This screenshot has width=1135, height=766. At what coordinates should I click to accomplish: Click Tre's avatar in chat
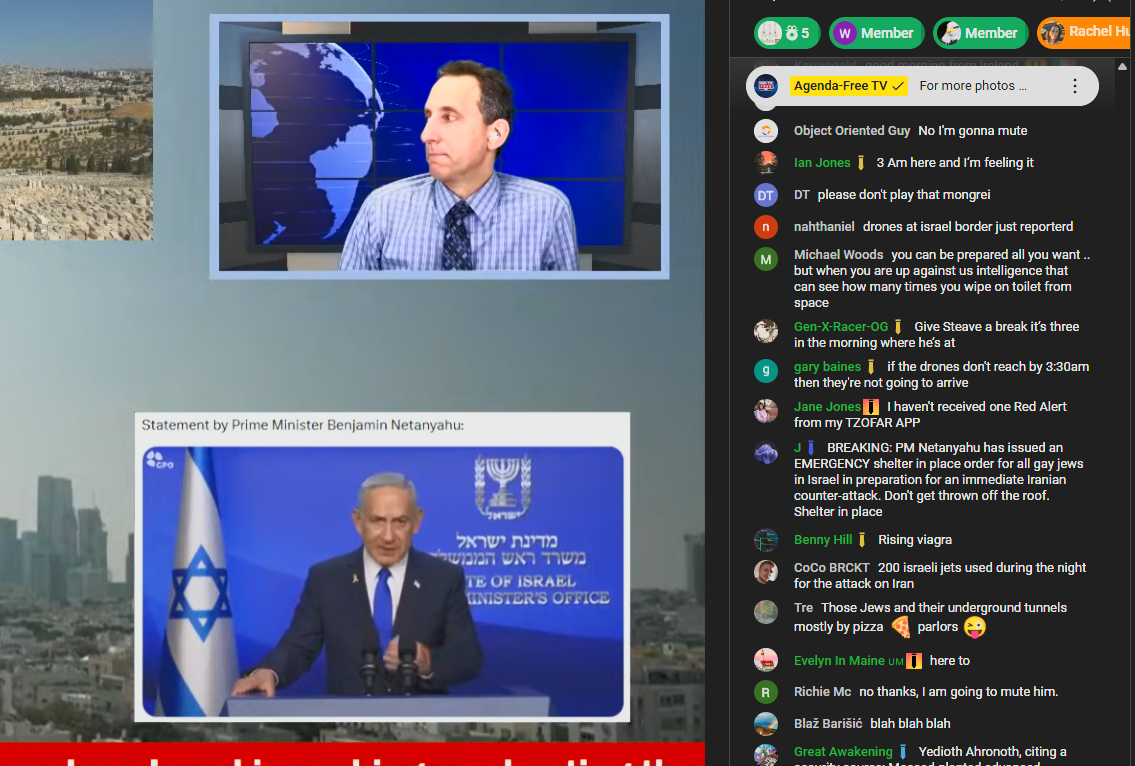766,612
